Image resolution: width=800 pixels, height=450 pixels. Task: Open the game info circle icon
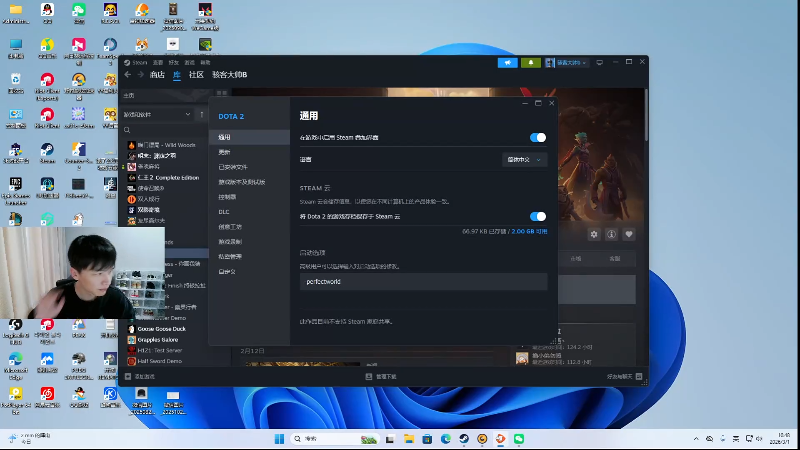(611, 234)
